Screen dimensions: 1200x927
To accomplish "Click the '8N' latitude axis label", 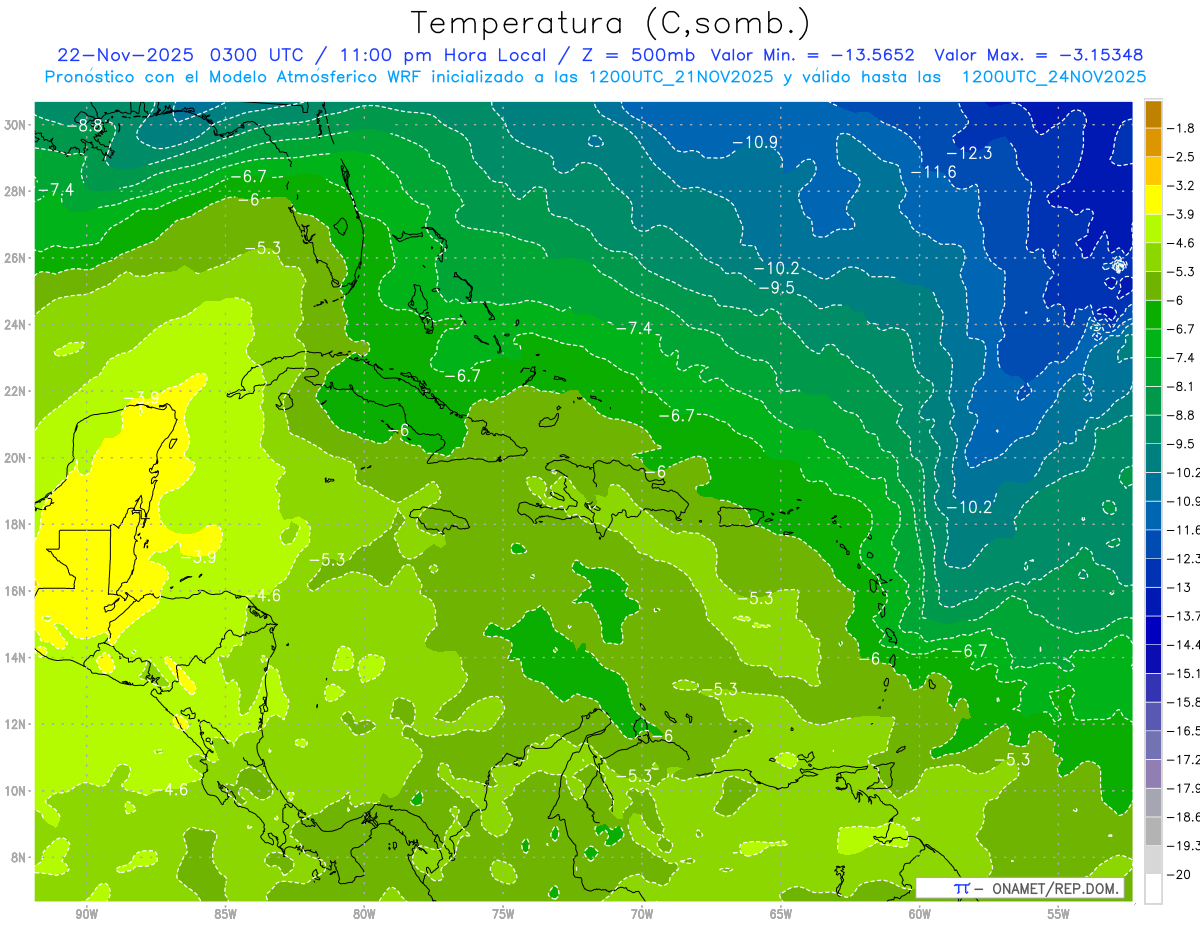I will (20, 857).
